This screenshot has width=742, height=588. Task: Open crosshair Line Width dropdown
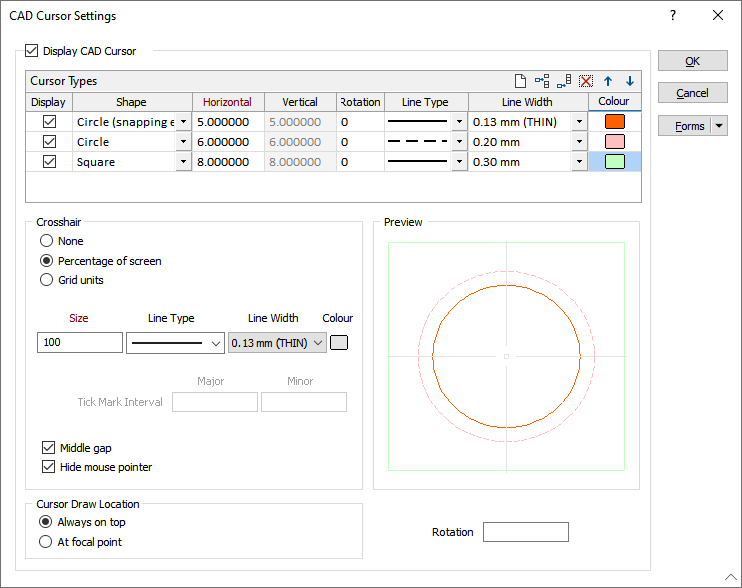pyautogui.click(x=318, y=343)
